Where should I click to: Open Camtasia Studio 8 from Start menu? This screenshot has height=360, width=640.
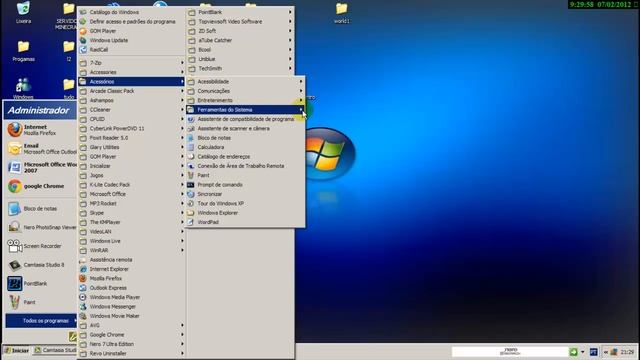pos(40,265)
